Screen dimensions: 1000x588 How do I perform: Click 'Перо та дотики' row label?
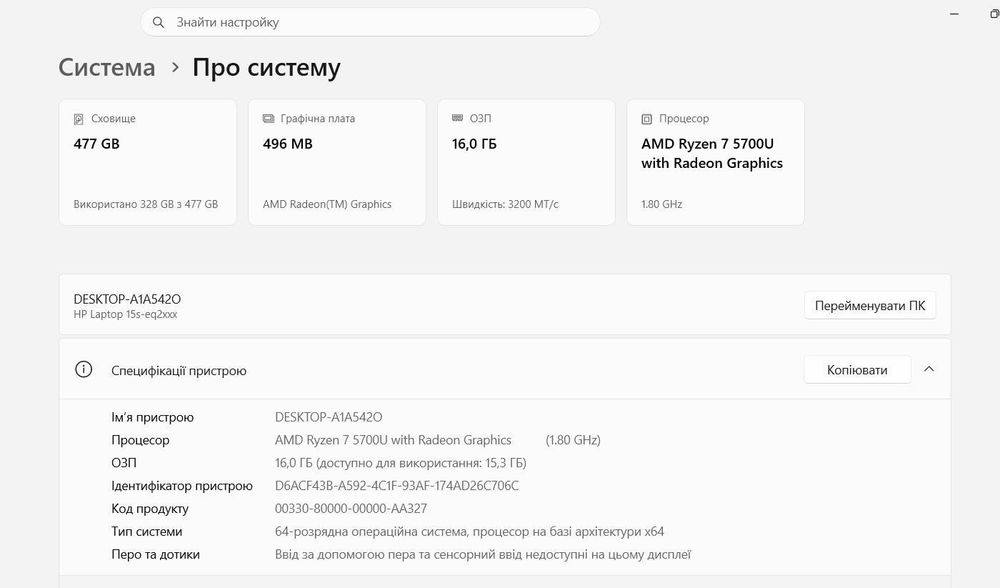pyautogui.click(x=156, y=554)
